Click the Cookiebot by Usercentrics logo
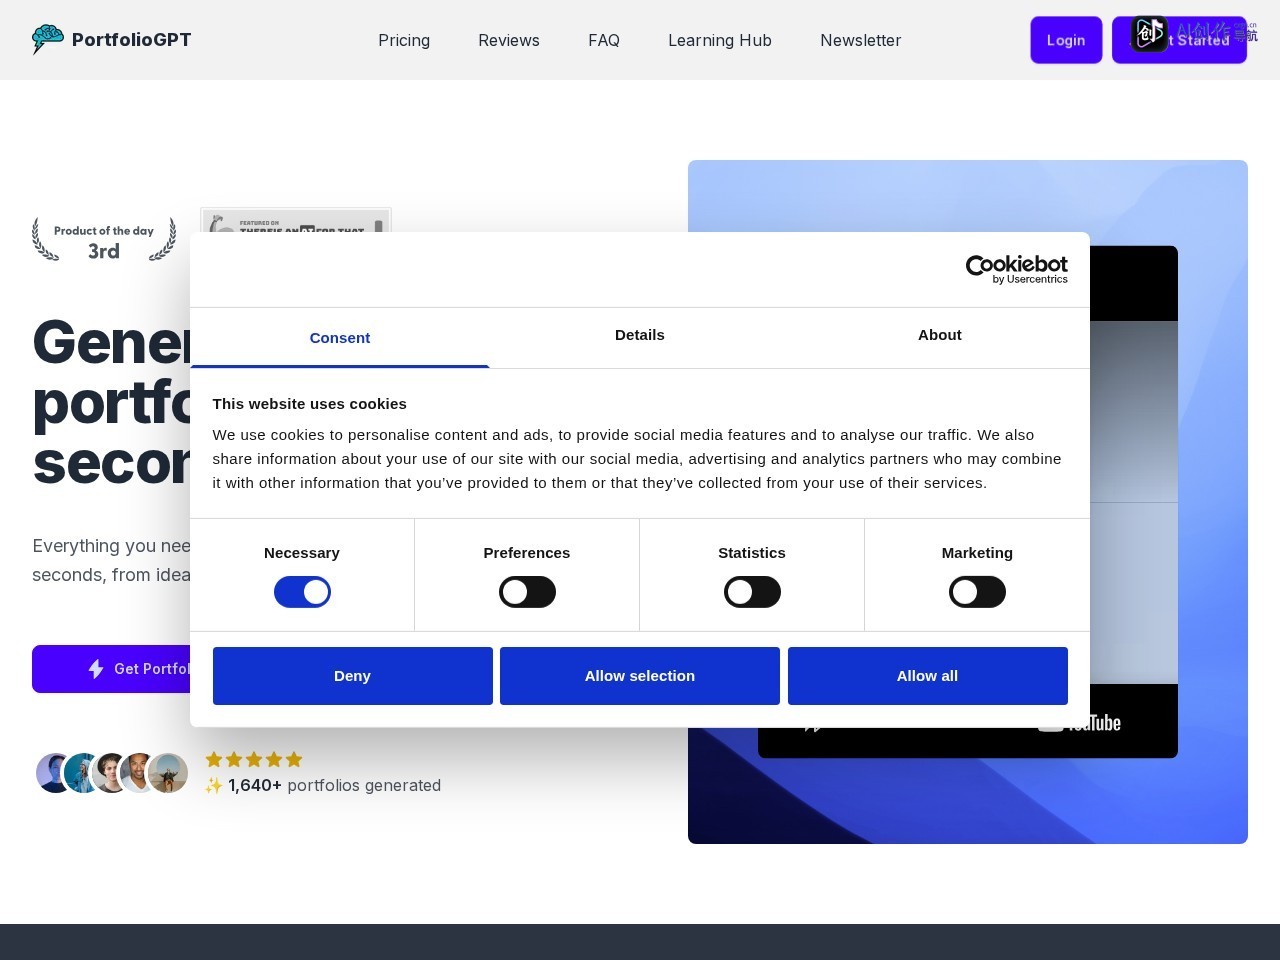Viewport: 1280px width, 960px height. click(x=1016, y=269)
